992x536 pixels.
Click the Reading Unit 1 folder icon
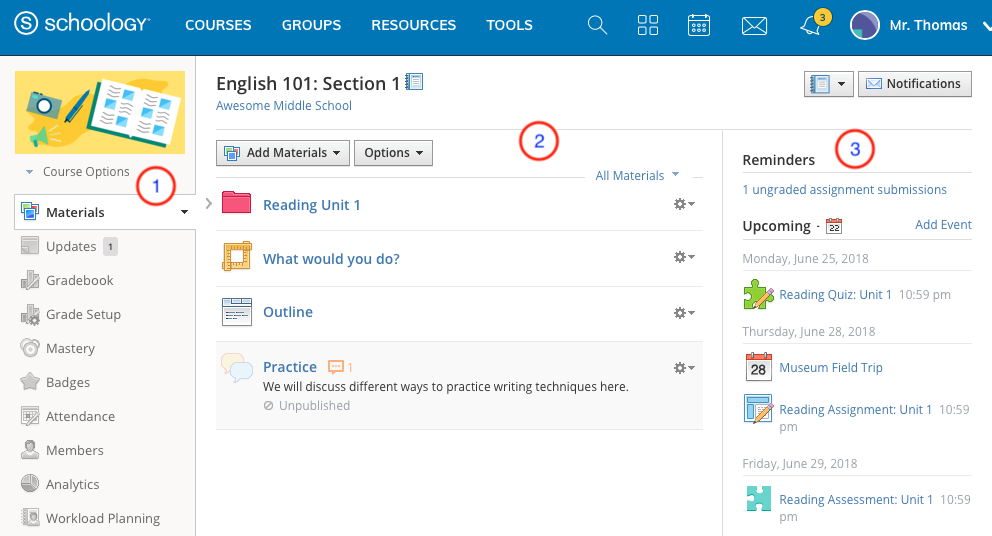(237, 203)
